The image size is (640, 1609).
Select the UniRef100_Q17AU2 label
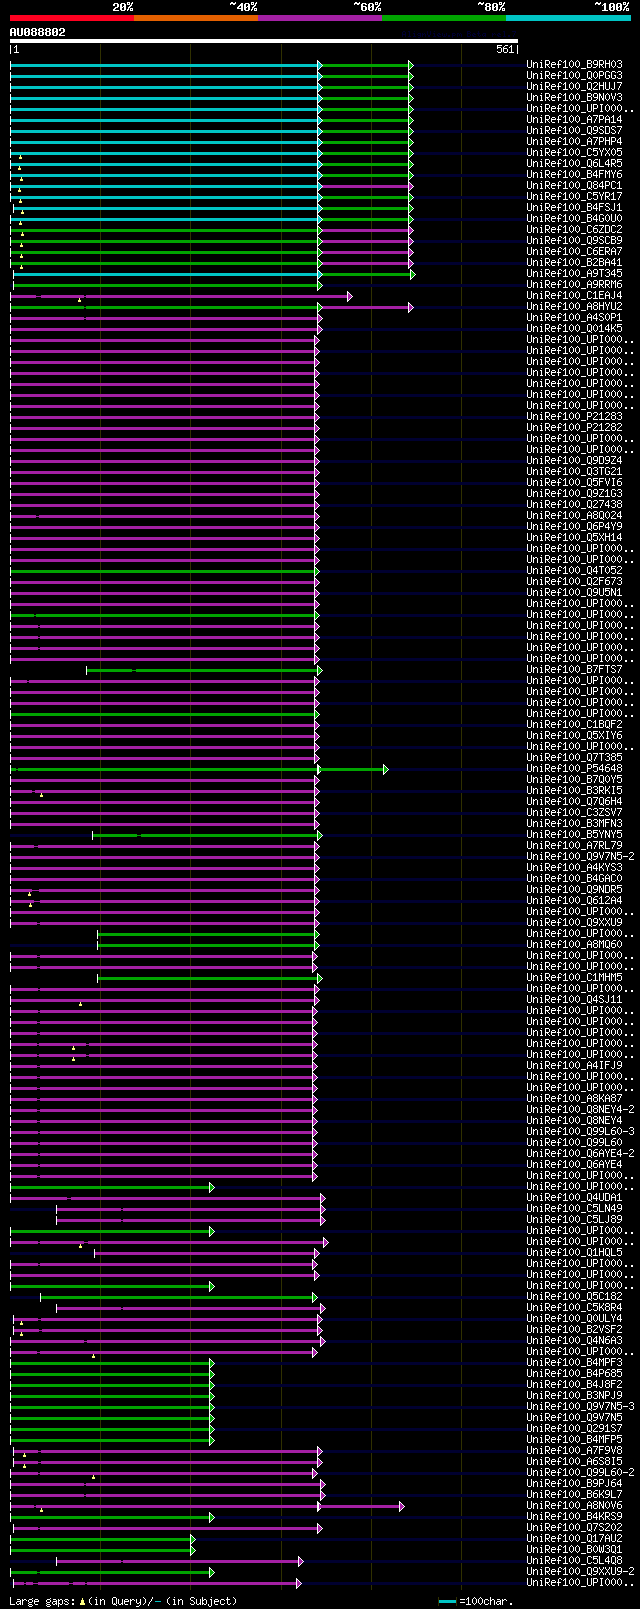click(x=575, y=1538)
